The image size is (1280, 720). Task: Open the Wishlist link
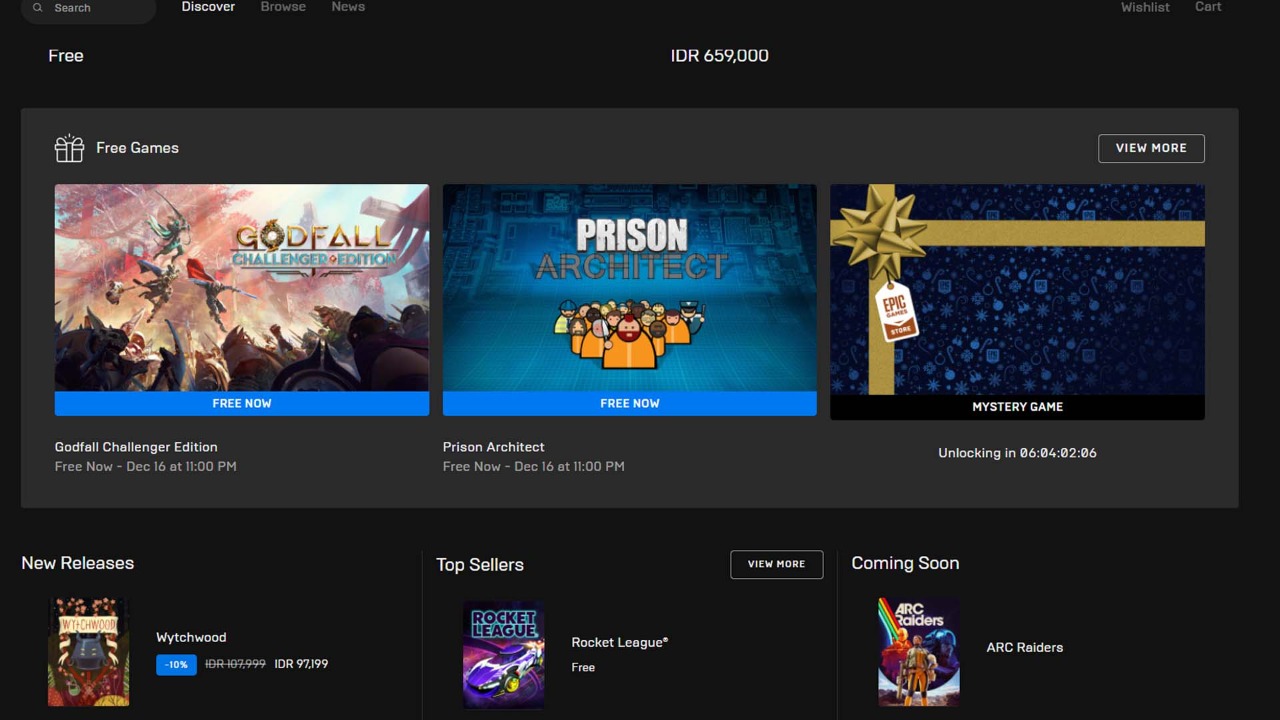point(1145,7)
